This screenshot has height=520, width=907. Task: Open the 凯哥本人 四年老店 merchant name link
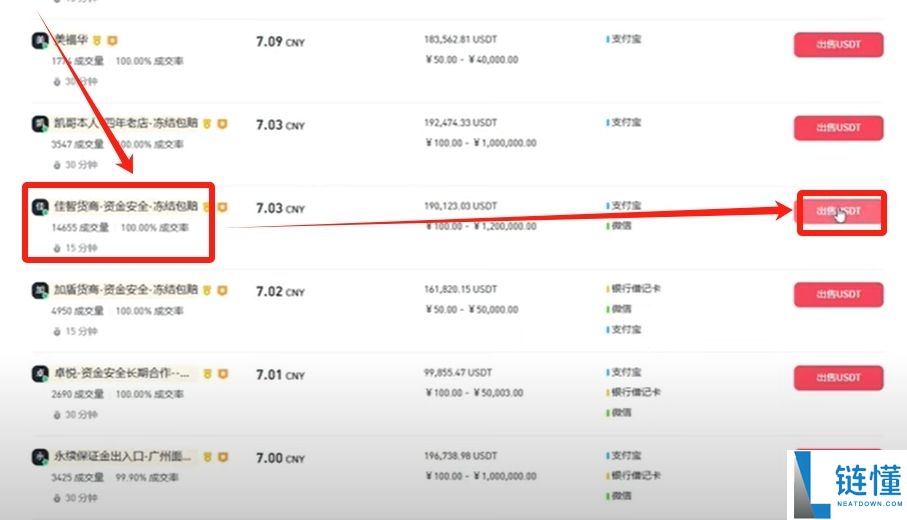coord(125,124)
